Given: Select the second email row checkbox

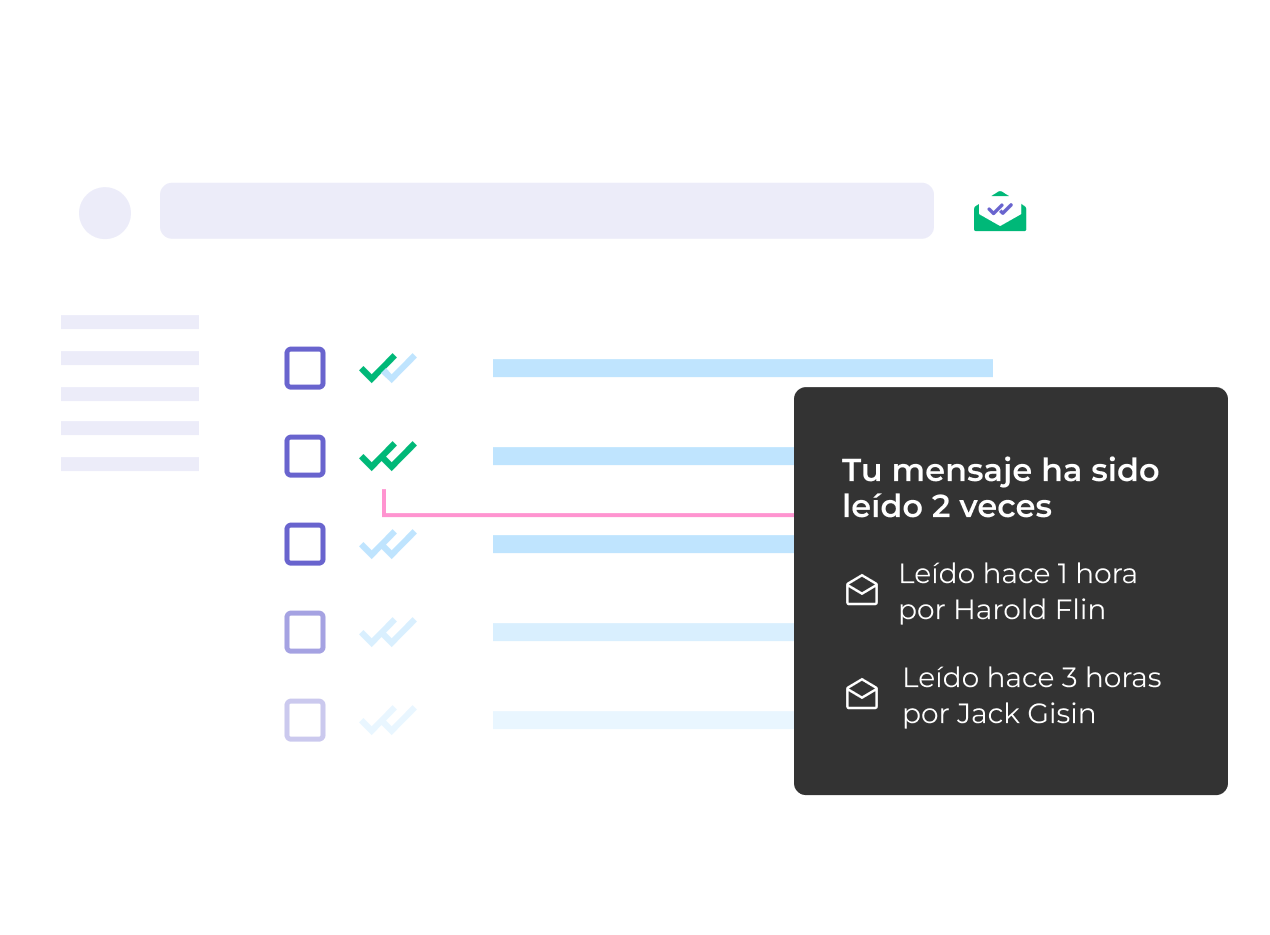Looking at the screenshot, I should (305, 456).
